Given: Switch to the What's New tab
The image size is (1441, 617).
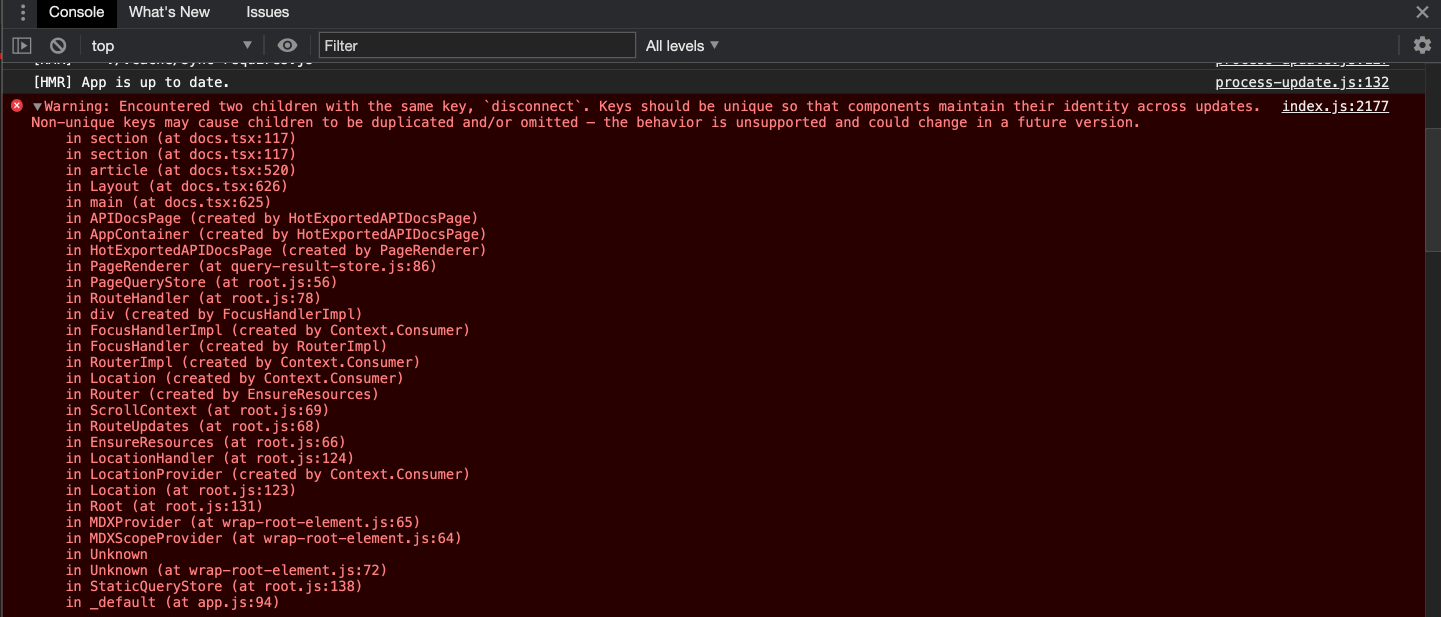Looking at the screenshot, I should pos(170,12).
